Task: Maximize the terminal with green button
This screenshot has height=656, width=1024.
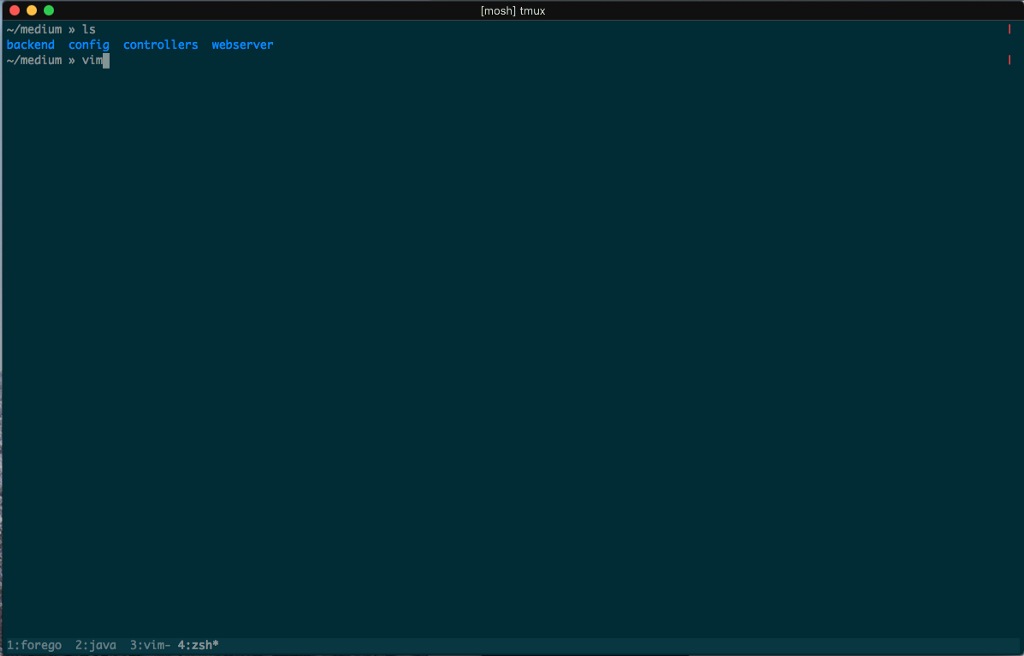Action: click(x=48, y=10)
